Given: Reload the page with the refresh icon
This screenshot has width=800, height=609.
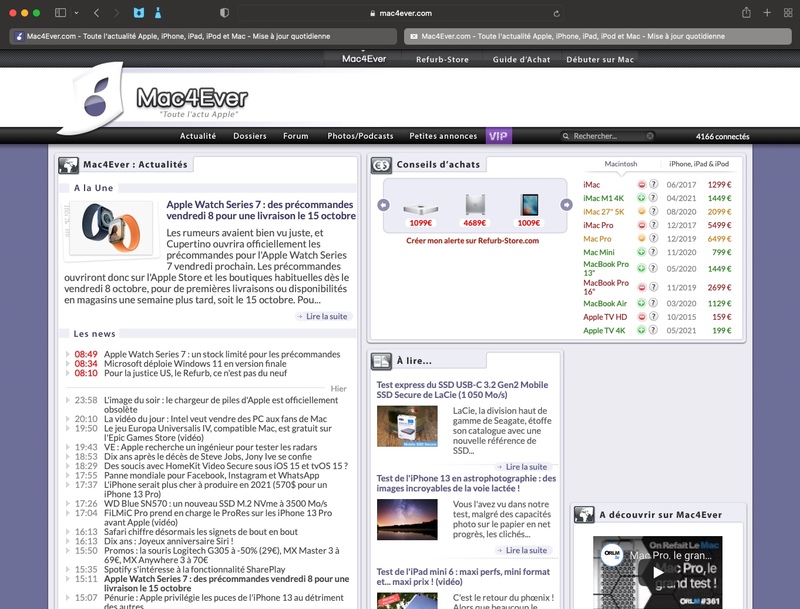Looking at the screenshot, I should tap(557, 13).
